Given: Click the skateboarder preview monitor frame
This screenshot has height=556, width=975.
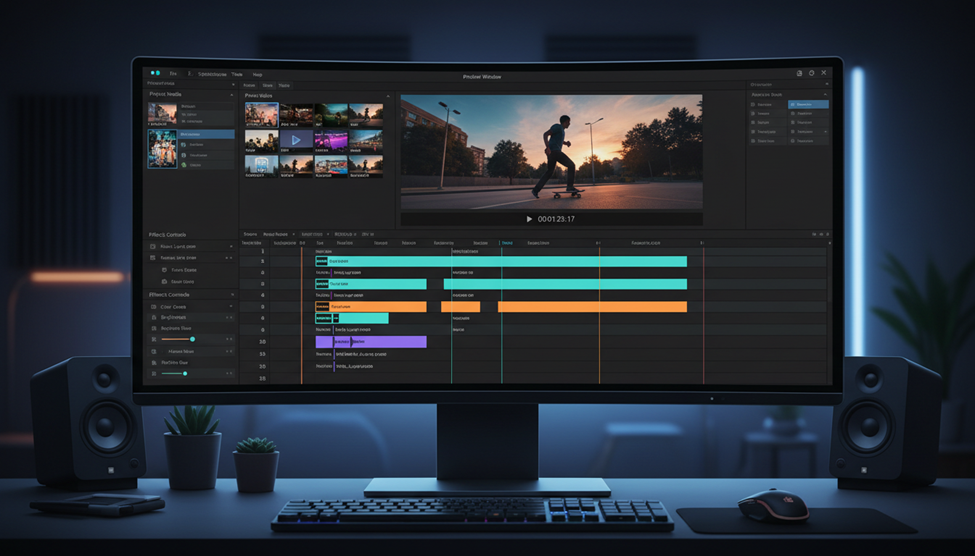Looking at the screenshot, I should point(552,152).
